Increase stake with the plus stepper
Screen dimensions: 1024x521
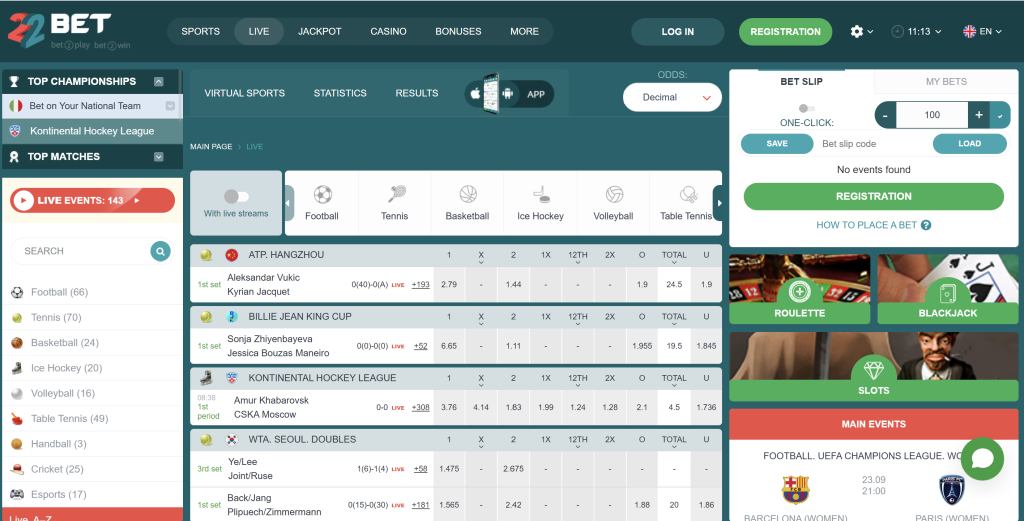979,115
